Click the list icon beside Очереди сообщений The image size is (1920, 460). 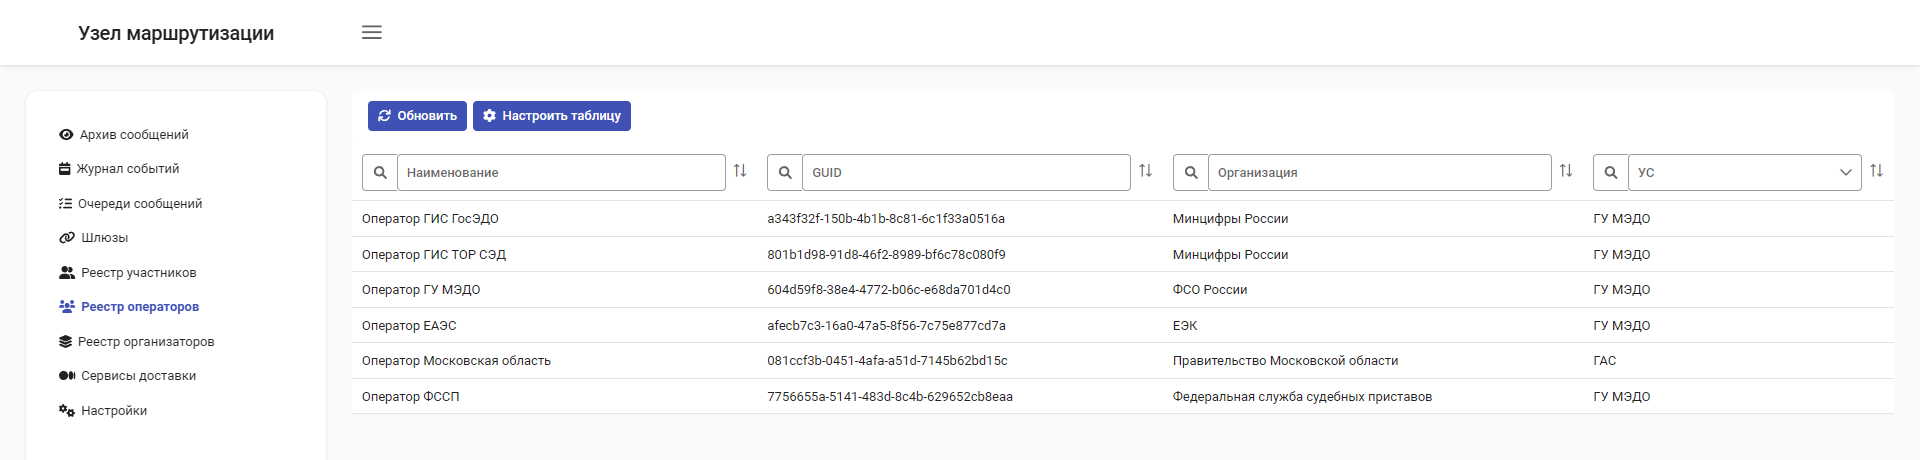click(65, 204)
